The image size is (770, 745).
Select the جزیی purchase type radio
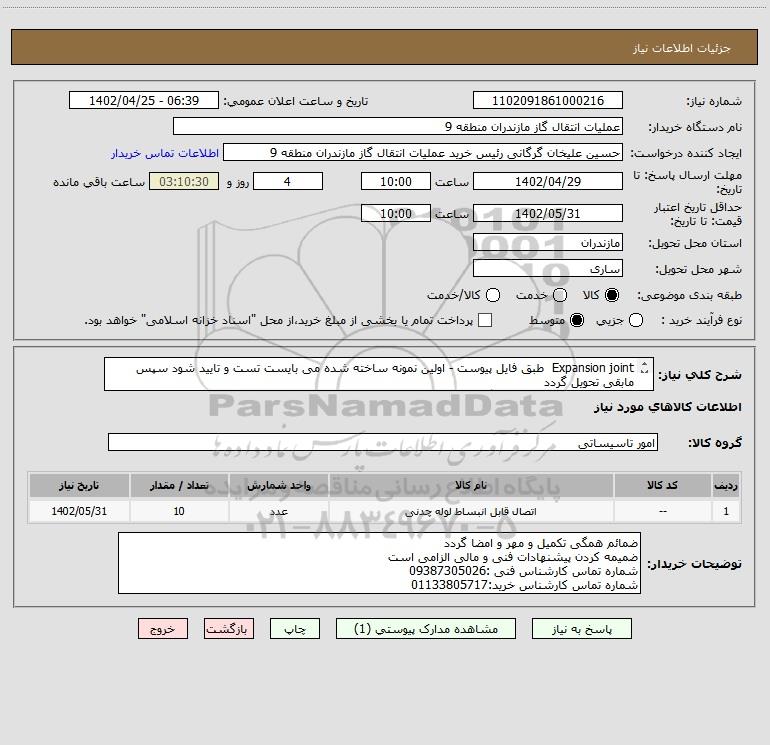click(636, 321)
